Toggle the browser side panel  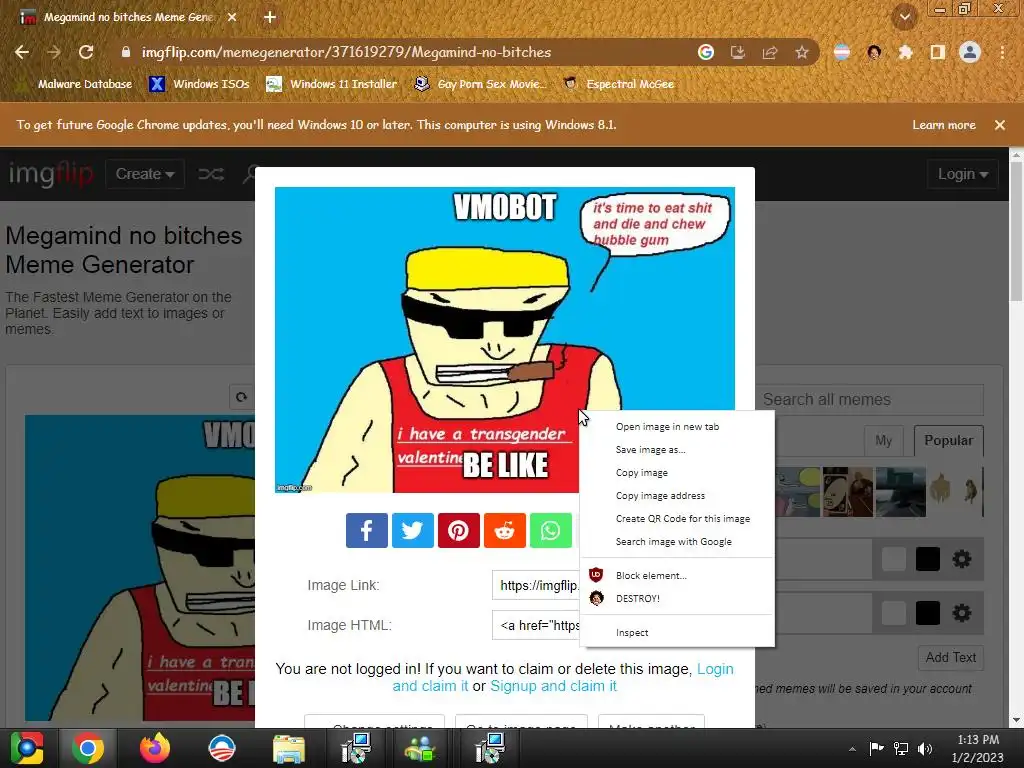click(938, 52)
